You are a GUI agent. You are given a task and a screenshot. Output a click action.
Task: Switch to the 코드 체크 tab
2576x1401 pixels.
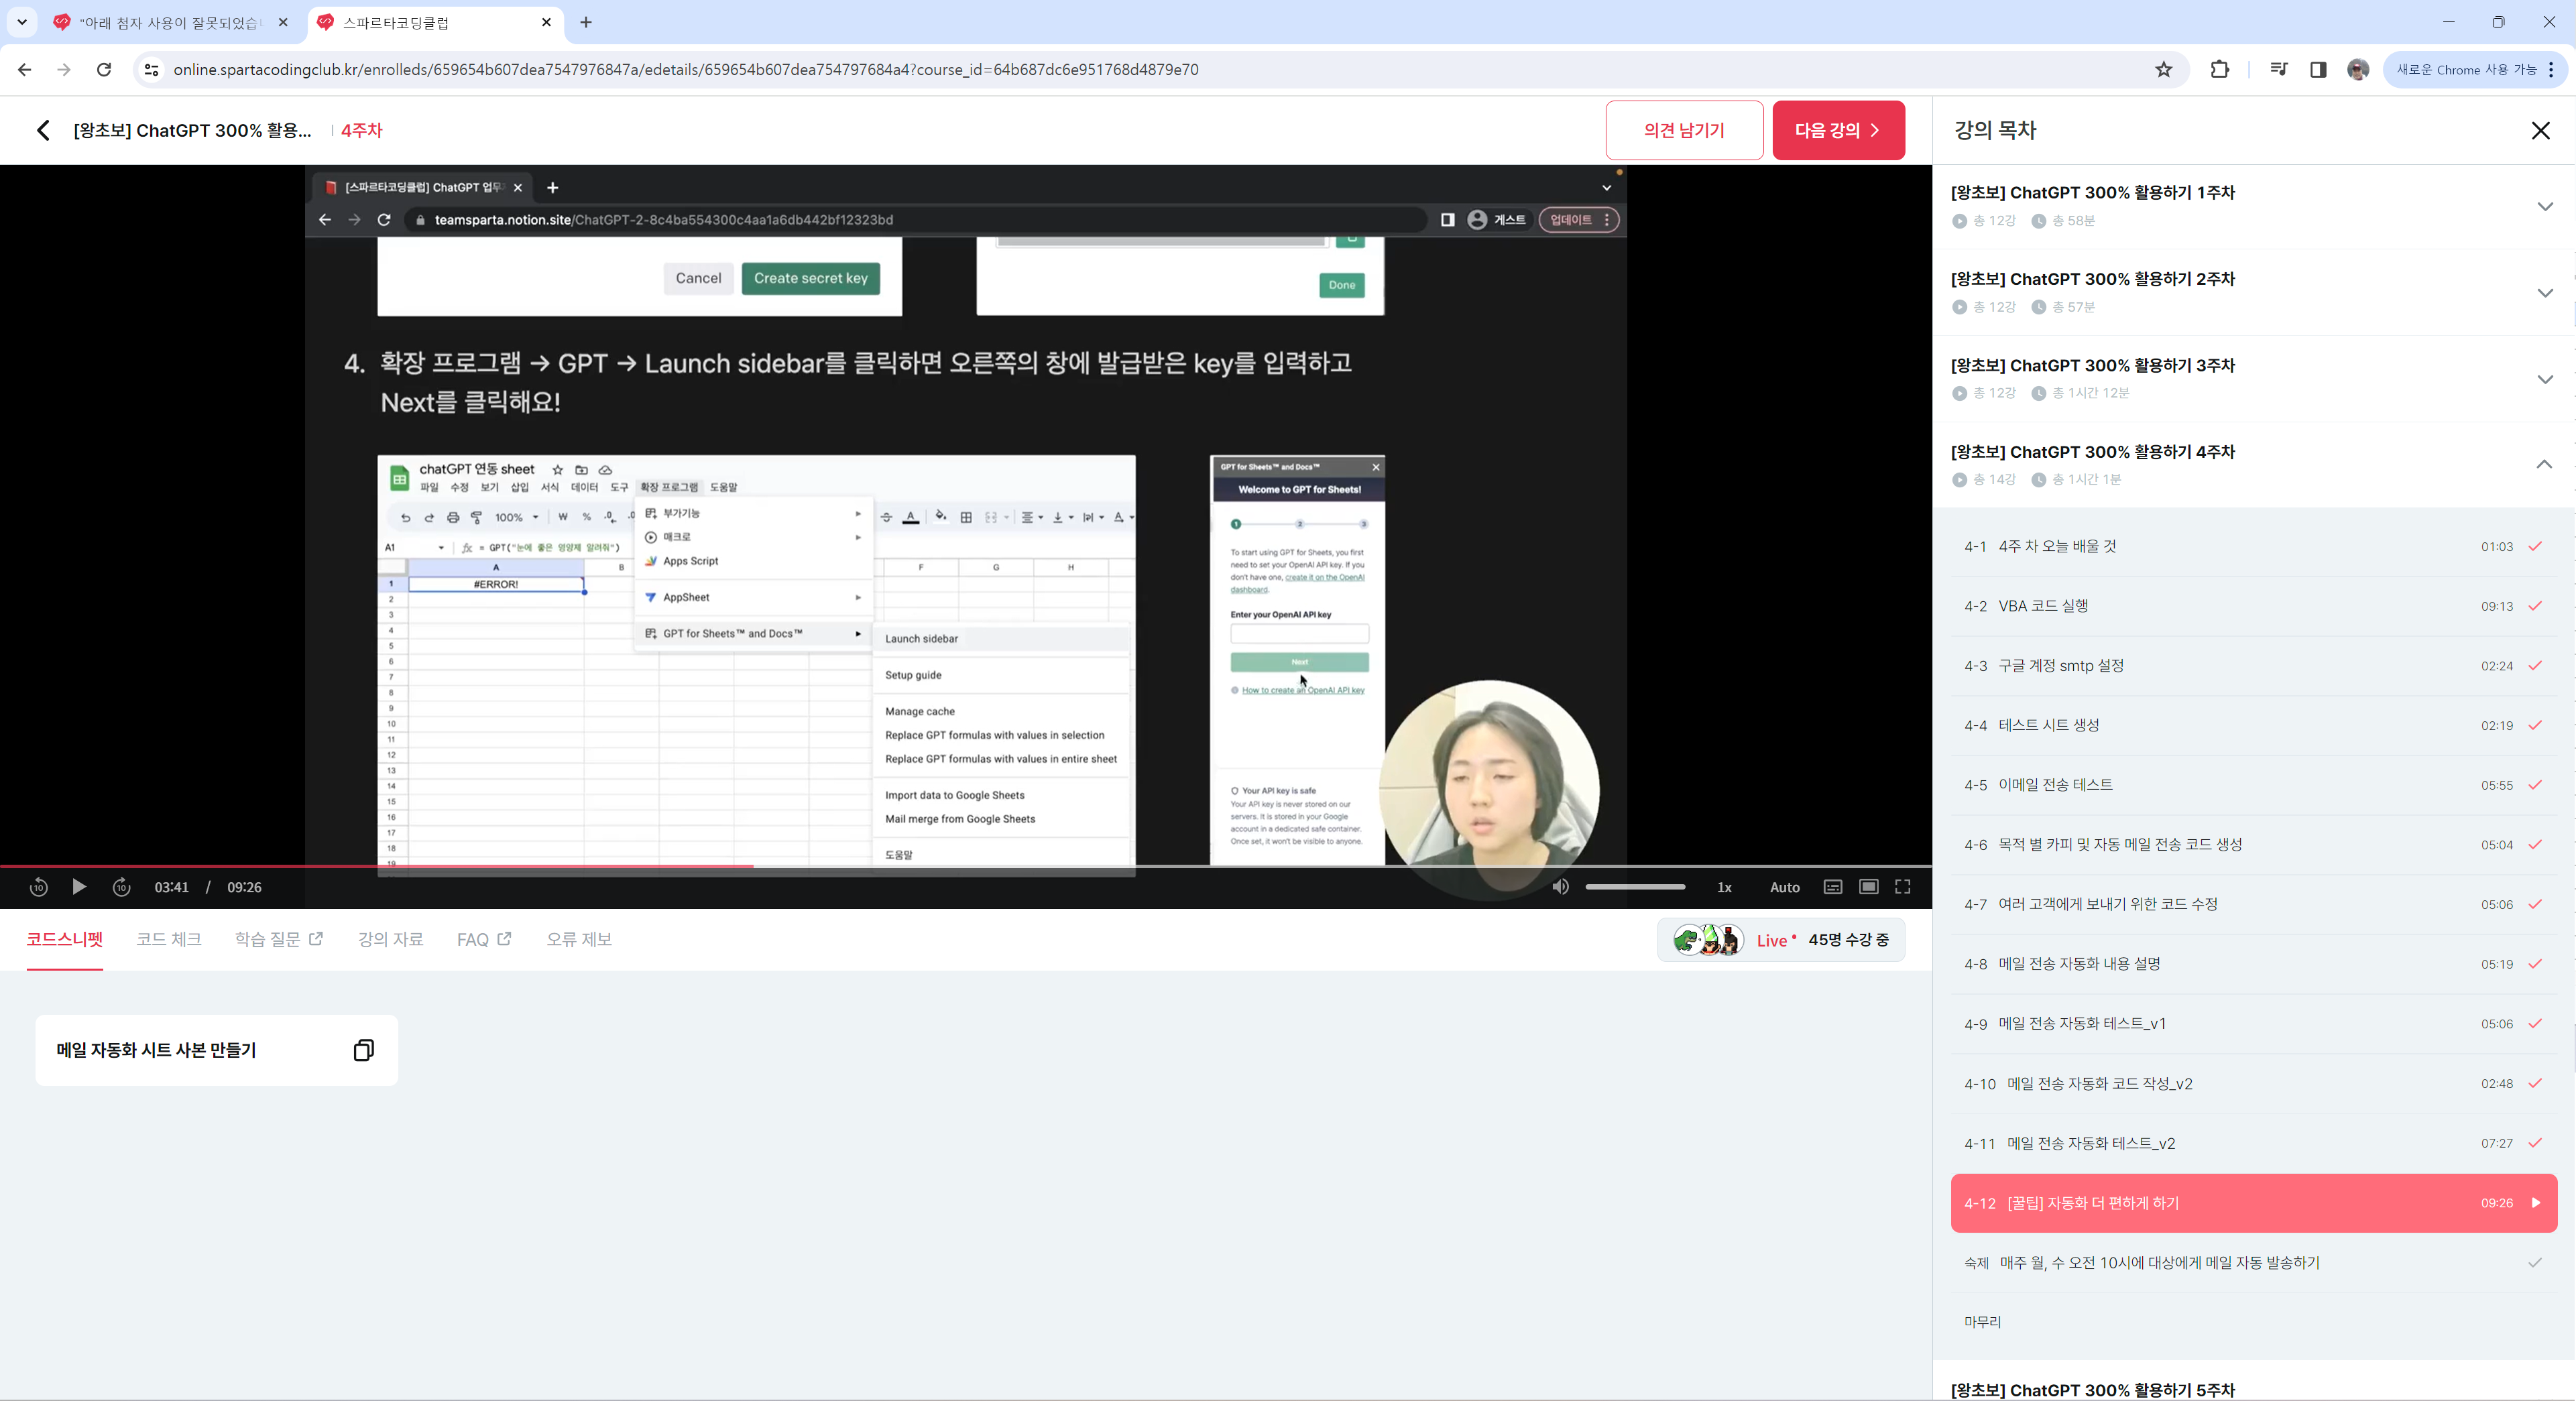click(x=169, y=940)
